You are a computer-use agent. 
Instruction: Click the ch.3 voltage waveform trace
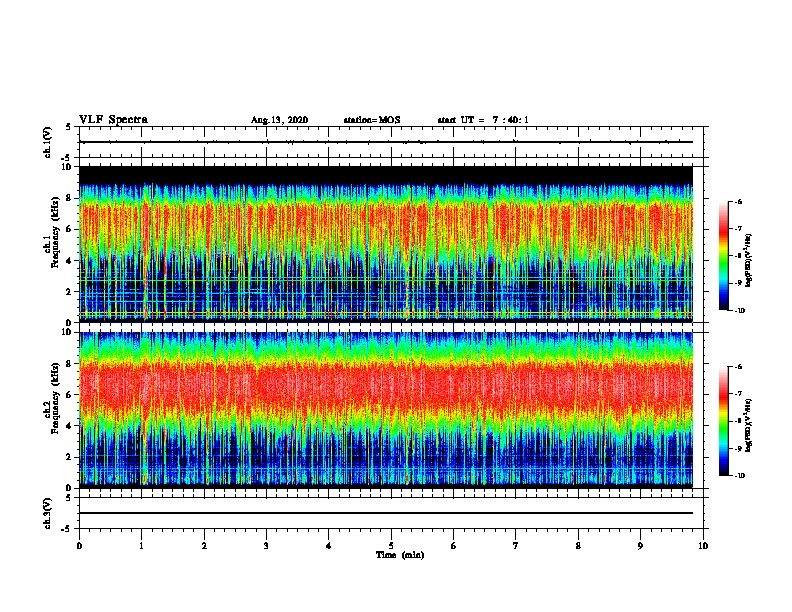point(385,513)
